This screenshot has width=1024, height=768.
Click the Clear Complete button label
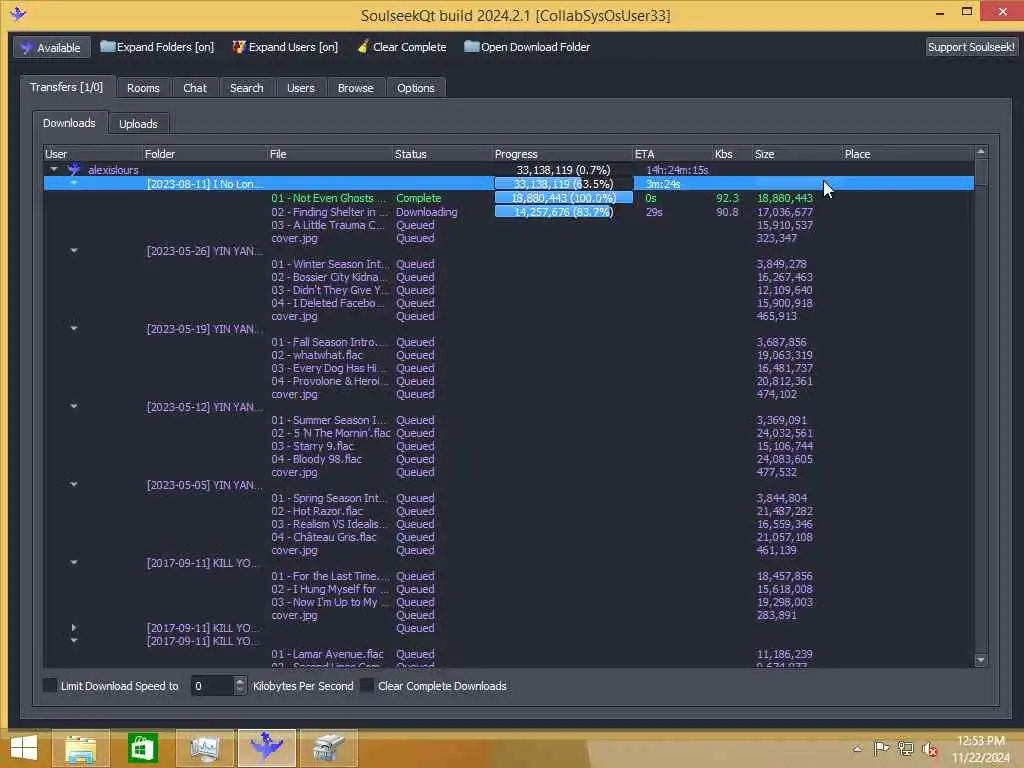point(409,47)
